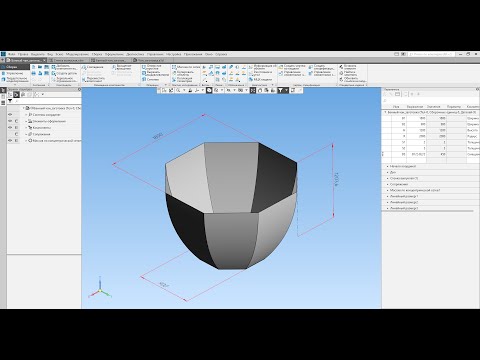480x360 pixels.
Task: Expand the concentric array tree node
Action: point(26,140)
